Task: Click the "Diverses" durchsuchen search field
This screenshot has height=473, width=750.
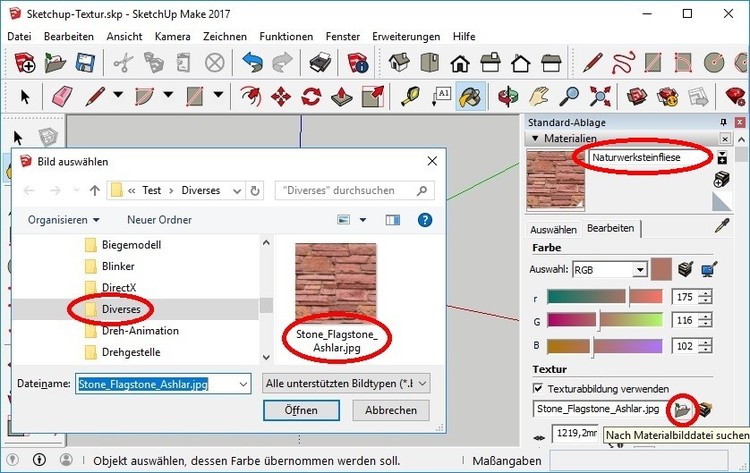Action: 354,190
